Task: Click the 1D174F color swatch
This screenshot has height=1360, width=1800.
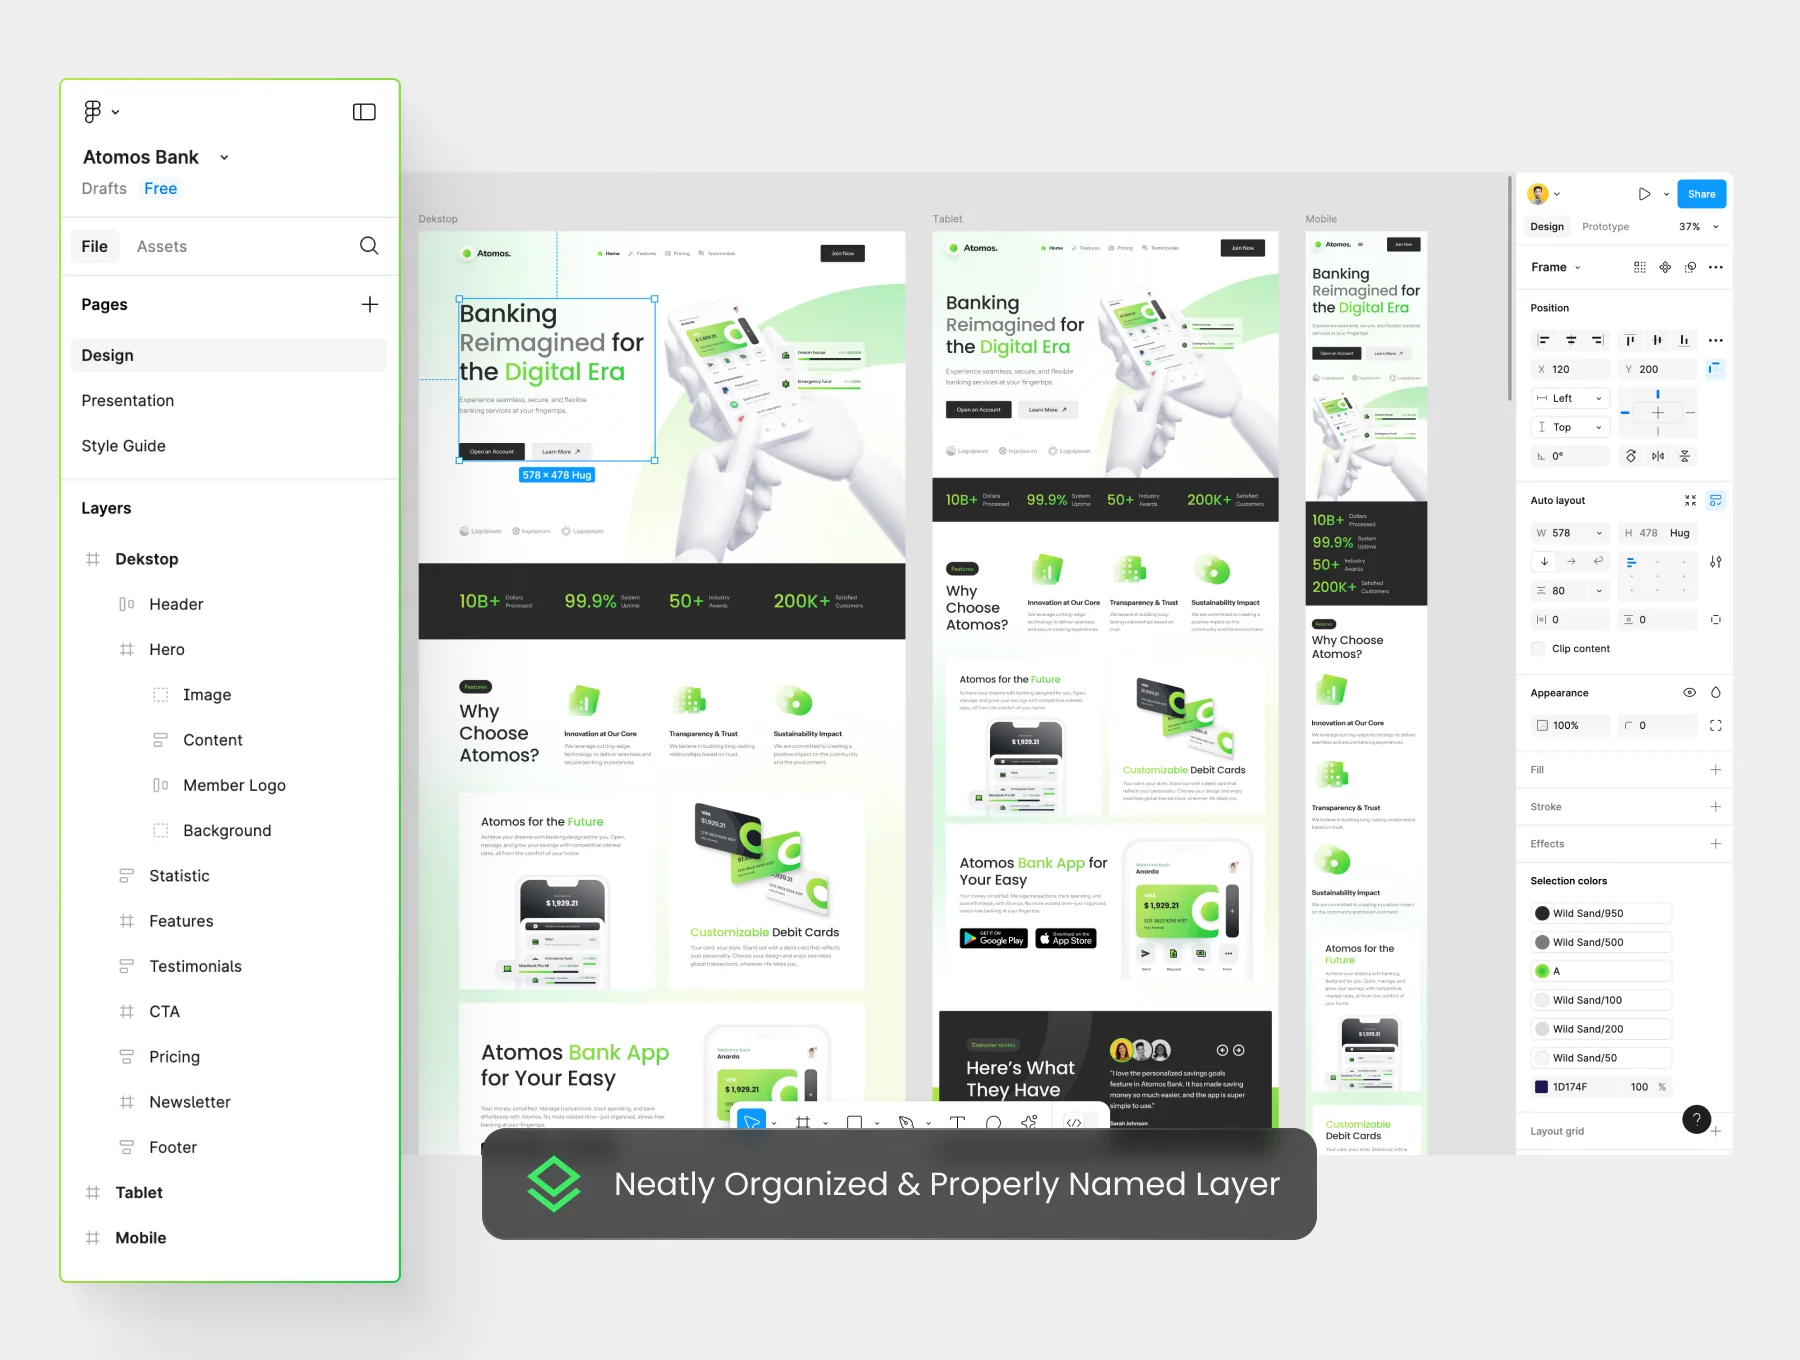Action: 1542,1087
